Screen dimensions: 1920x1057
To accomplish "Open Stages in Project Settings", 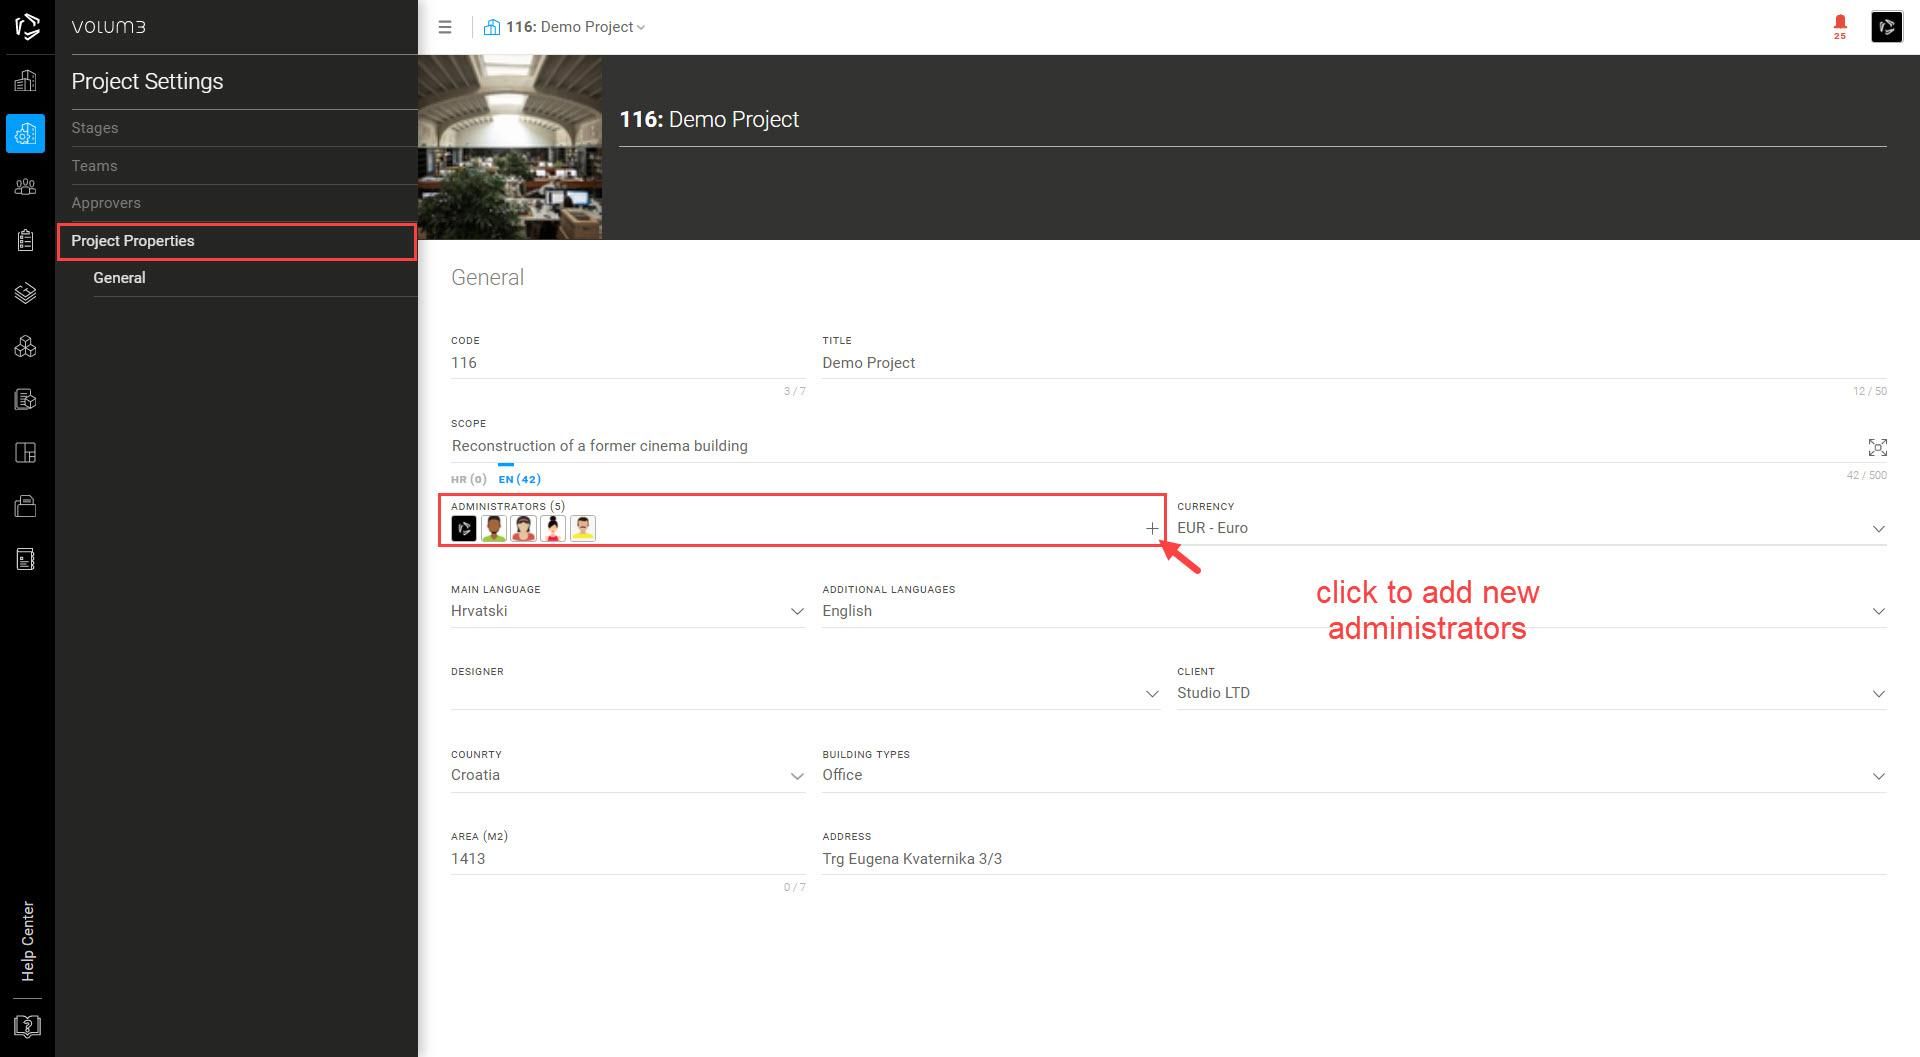I will (x=95, y=128).
